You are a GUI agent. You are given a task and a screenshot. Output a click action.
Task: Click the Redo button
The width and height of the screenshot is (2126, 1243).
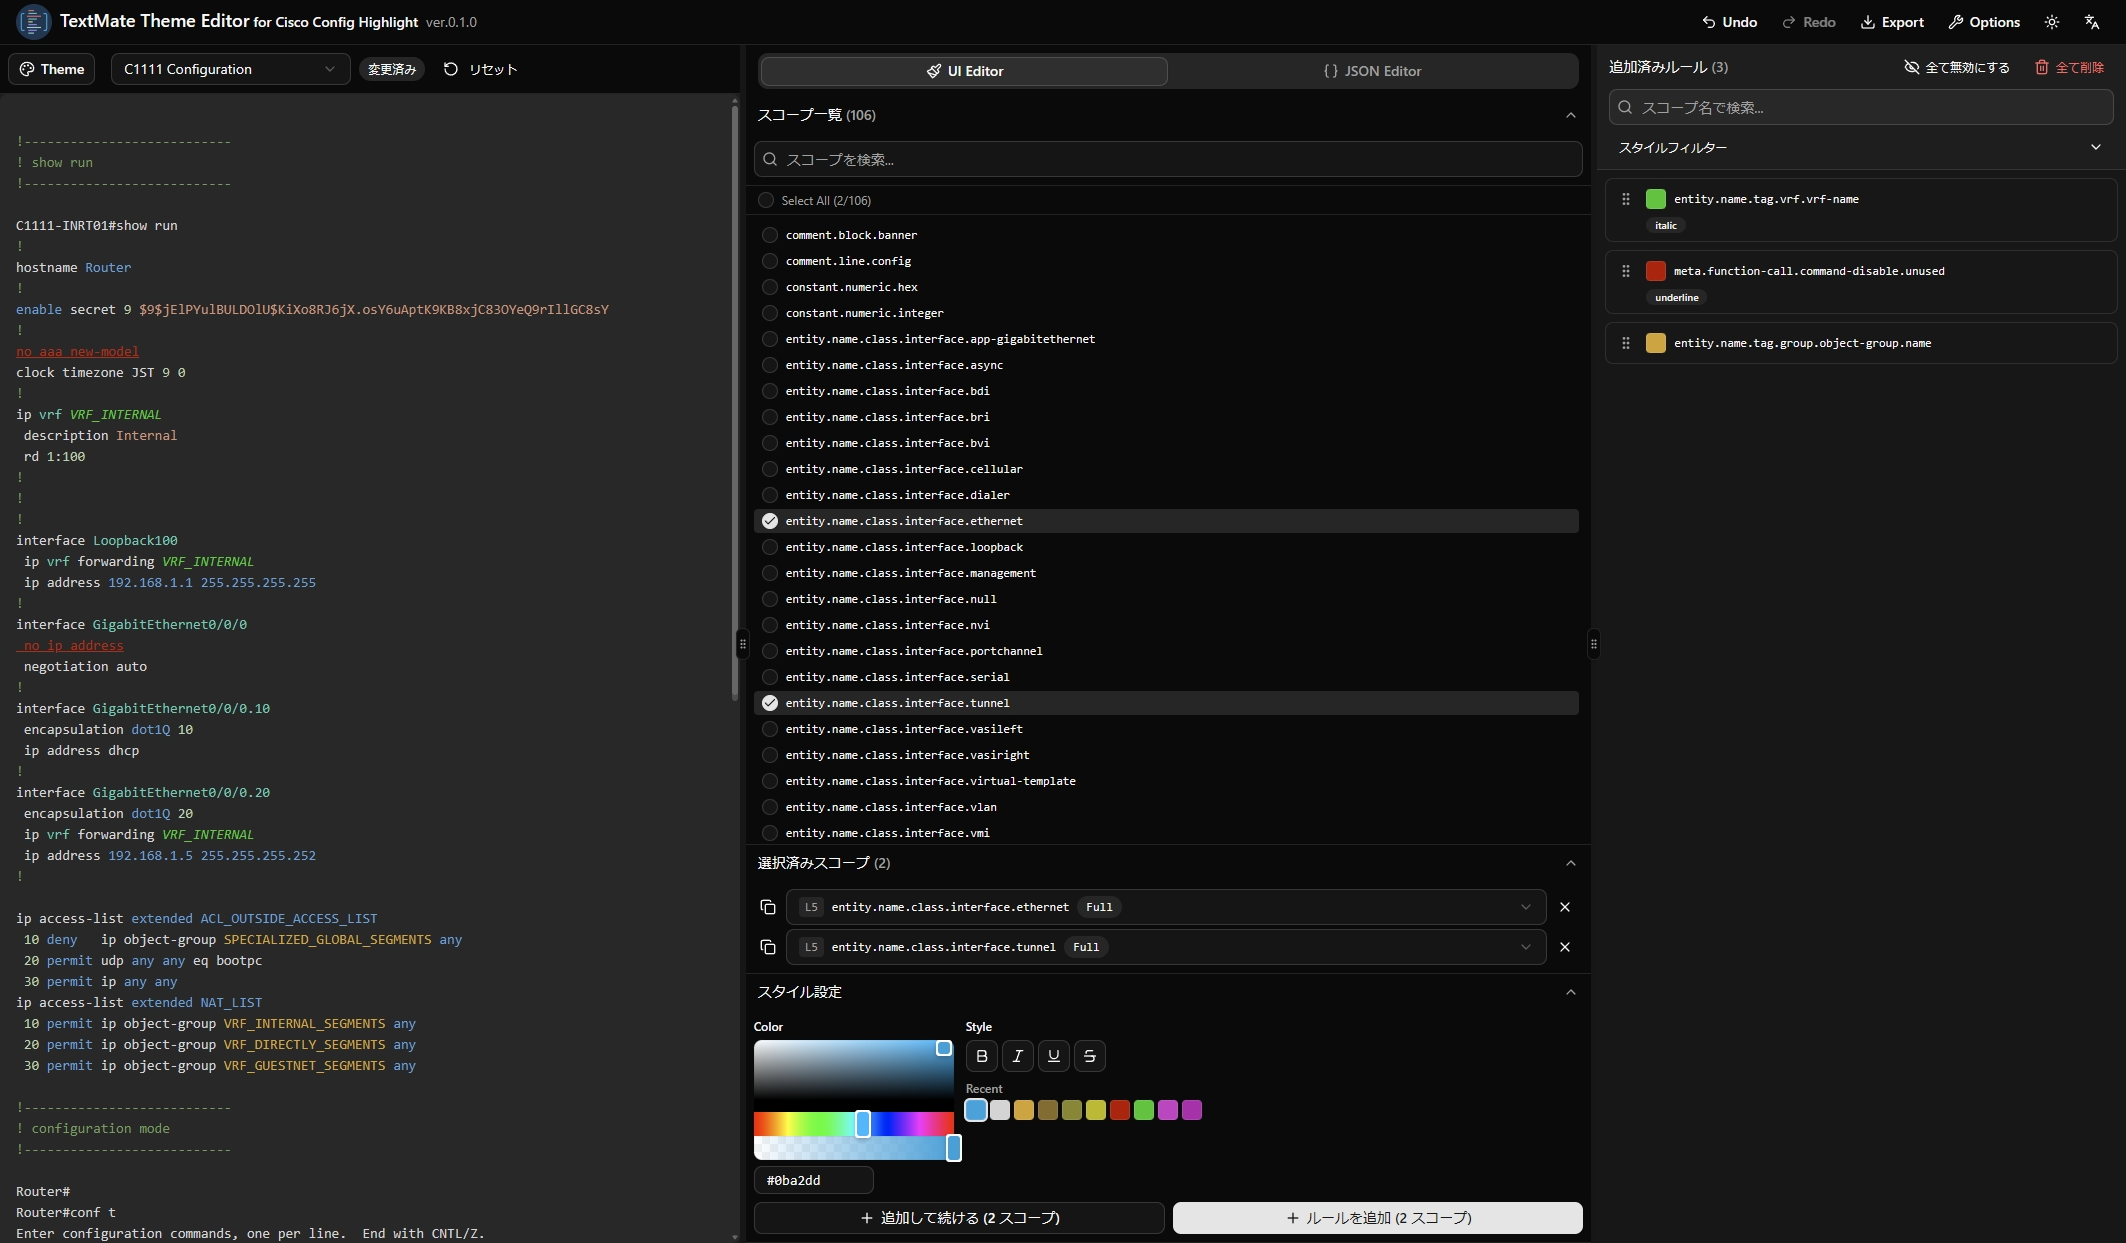[1809, 22]
